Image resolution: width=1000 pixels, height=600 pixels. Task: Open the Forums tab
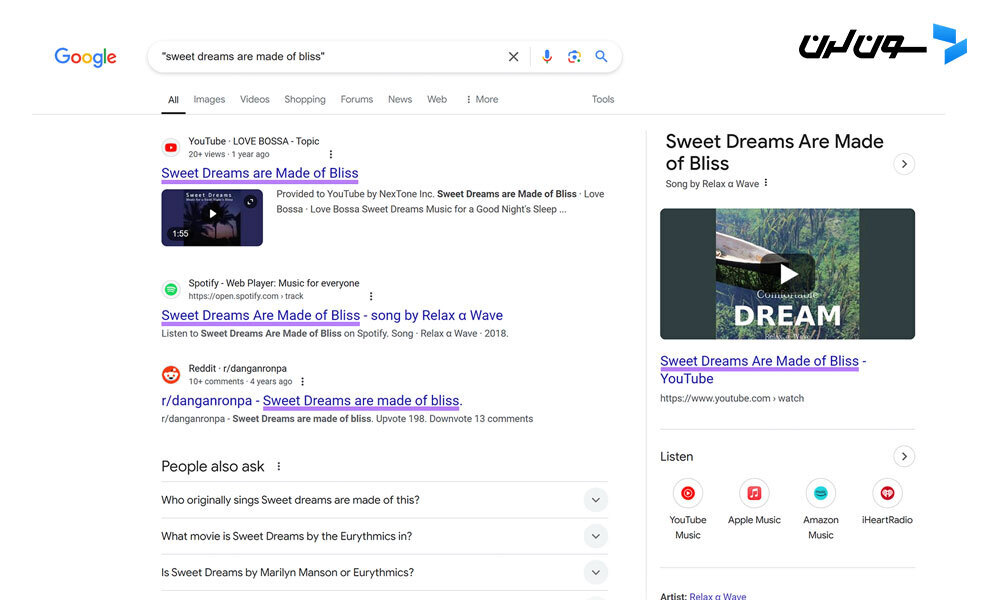tap(357, 99)
